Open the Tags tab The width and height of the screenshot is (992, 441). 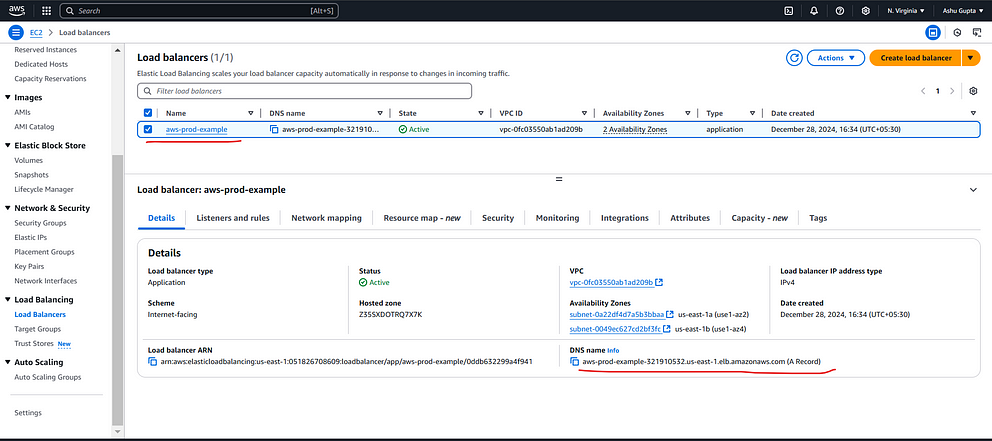(818, 218)
